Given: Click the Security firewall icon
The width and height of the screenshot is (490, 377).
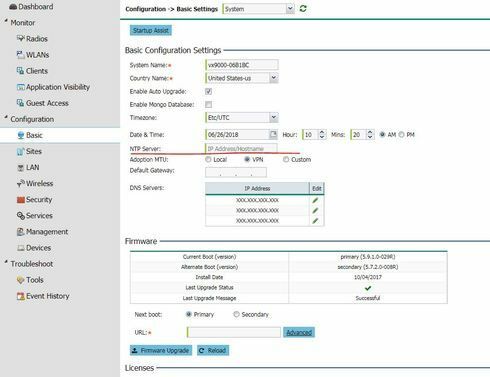Looking at the screenshot, I should coord(21,200).
